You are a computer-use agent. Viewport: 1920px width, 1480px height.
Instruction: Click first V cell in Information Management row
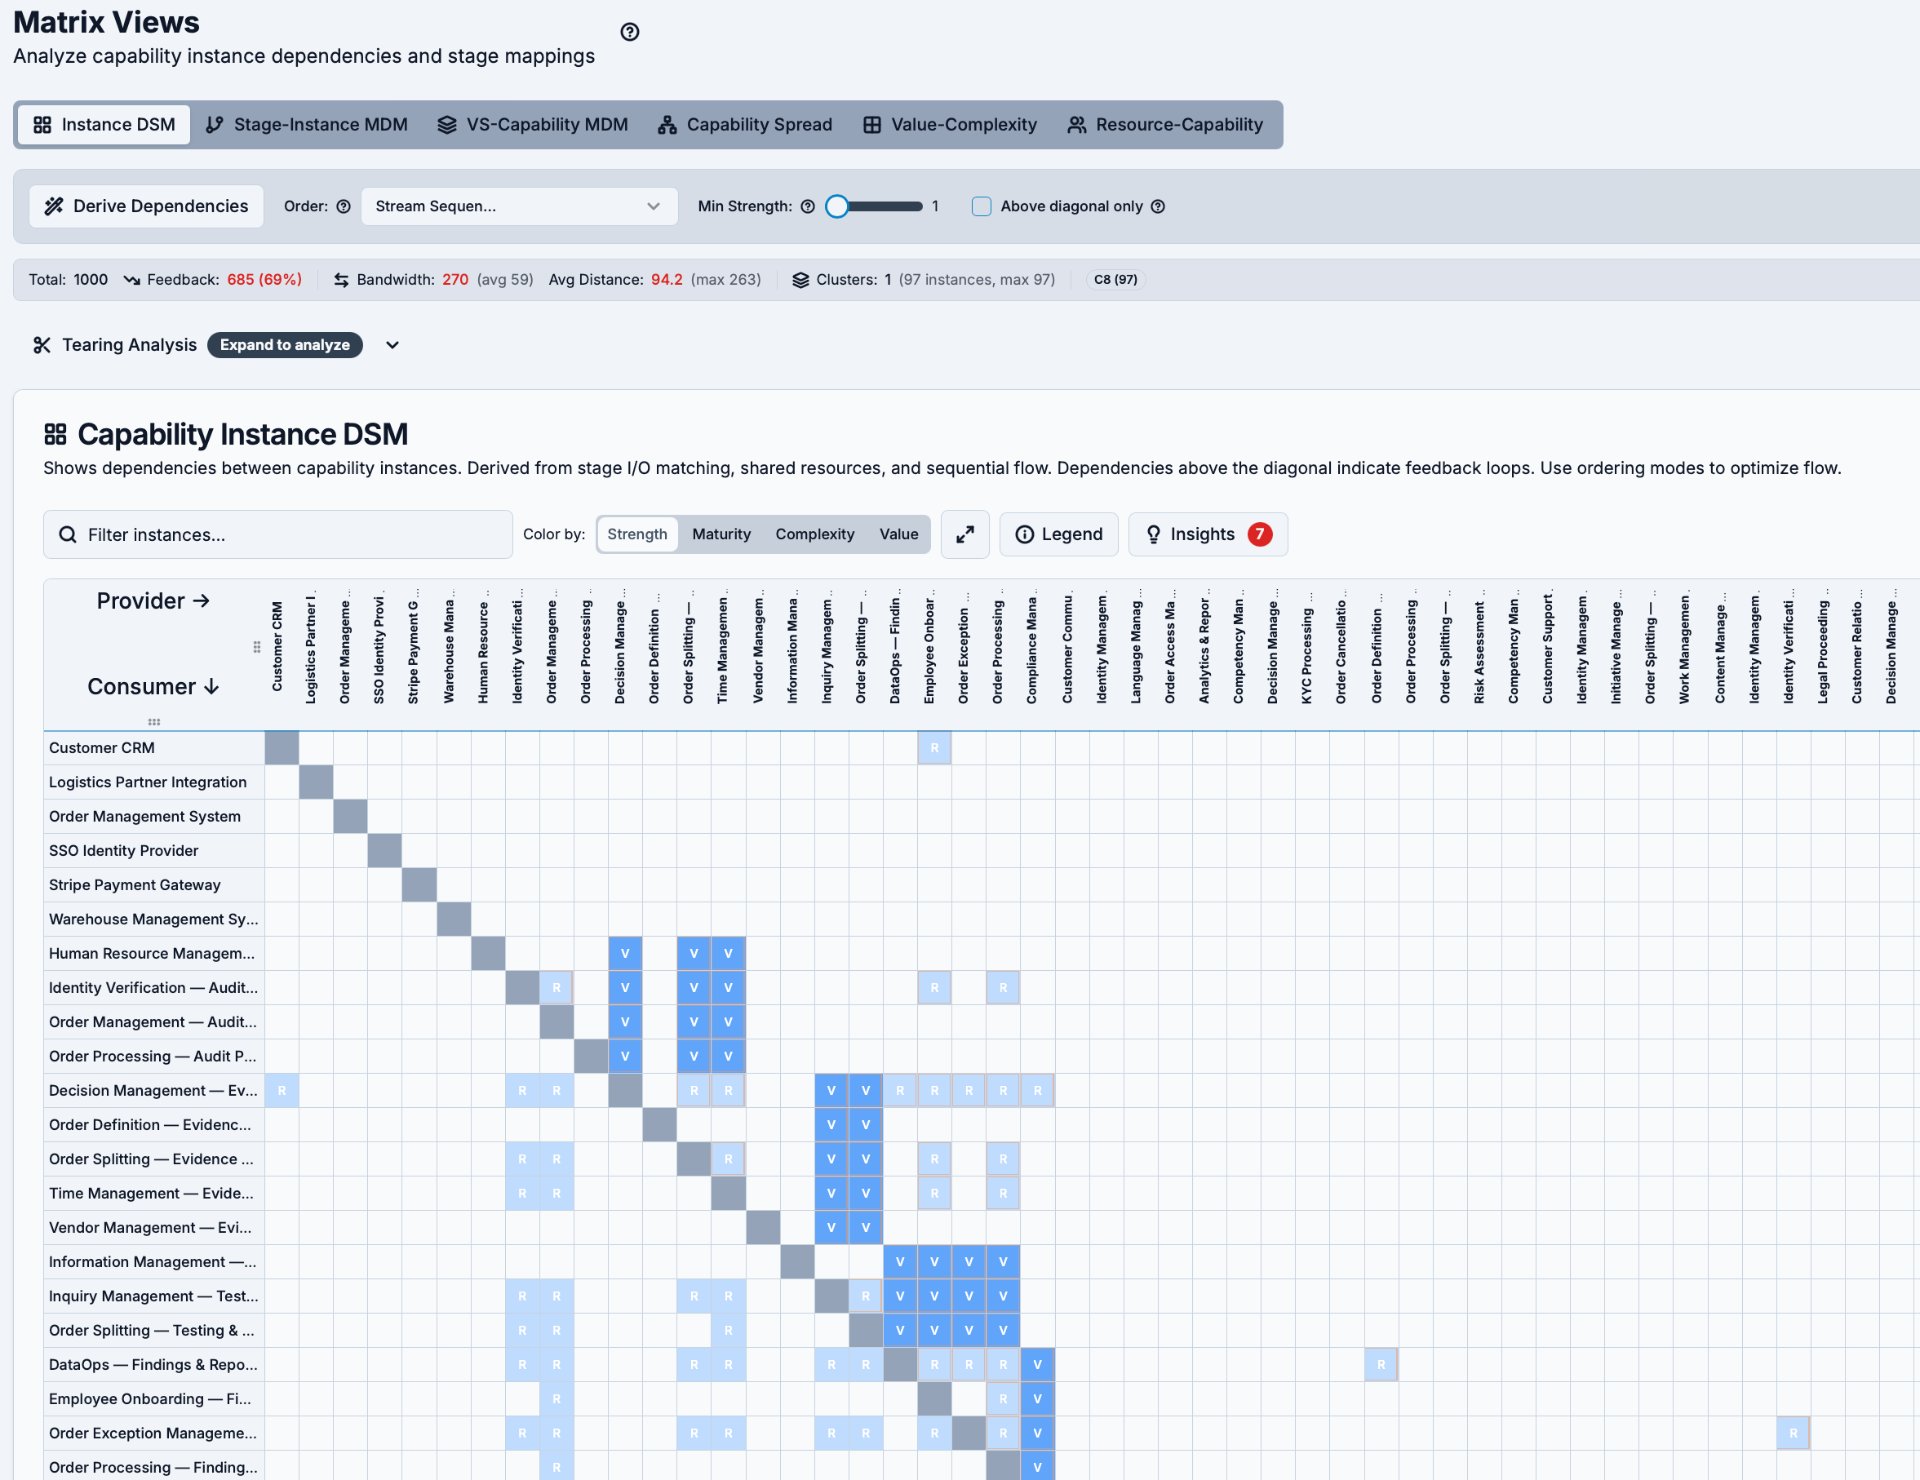(x=900, y=1262)
